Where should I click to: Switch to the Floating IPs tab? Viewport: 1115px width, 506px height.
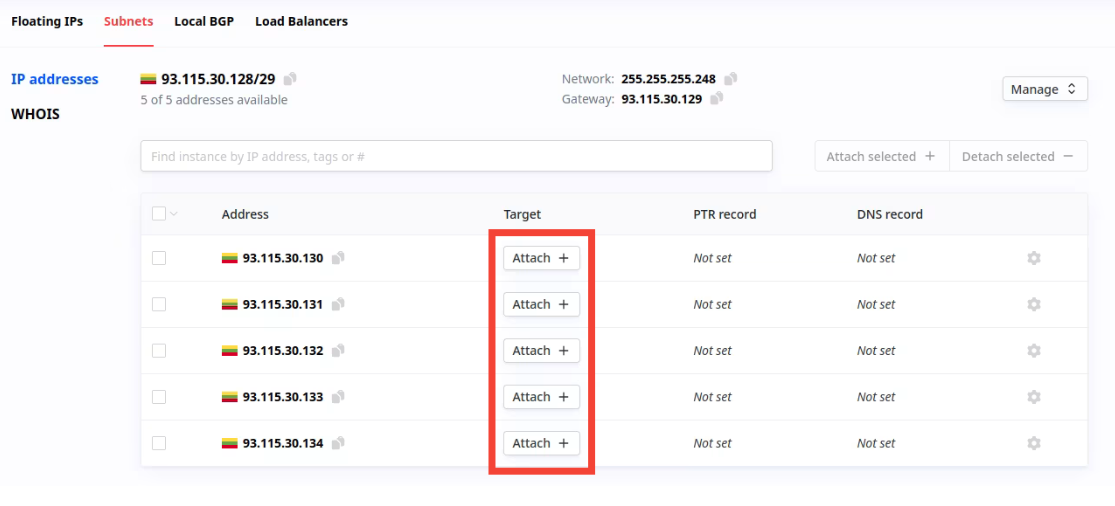pyautogui.click(x=47, y=21)
